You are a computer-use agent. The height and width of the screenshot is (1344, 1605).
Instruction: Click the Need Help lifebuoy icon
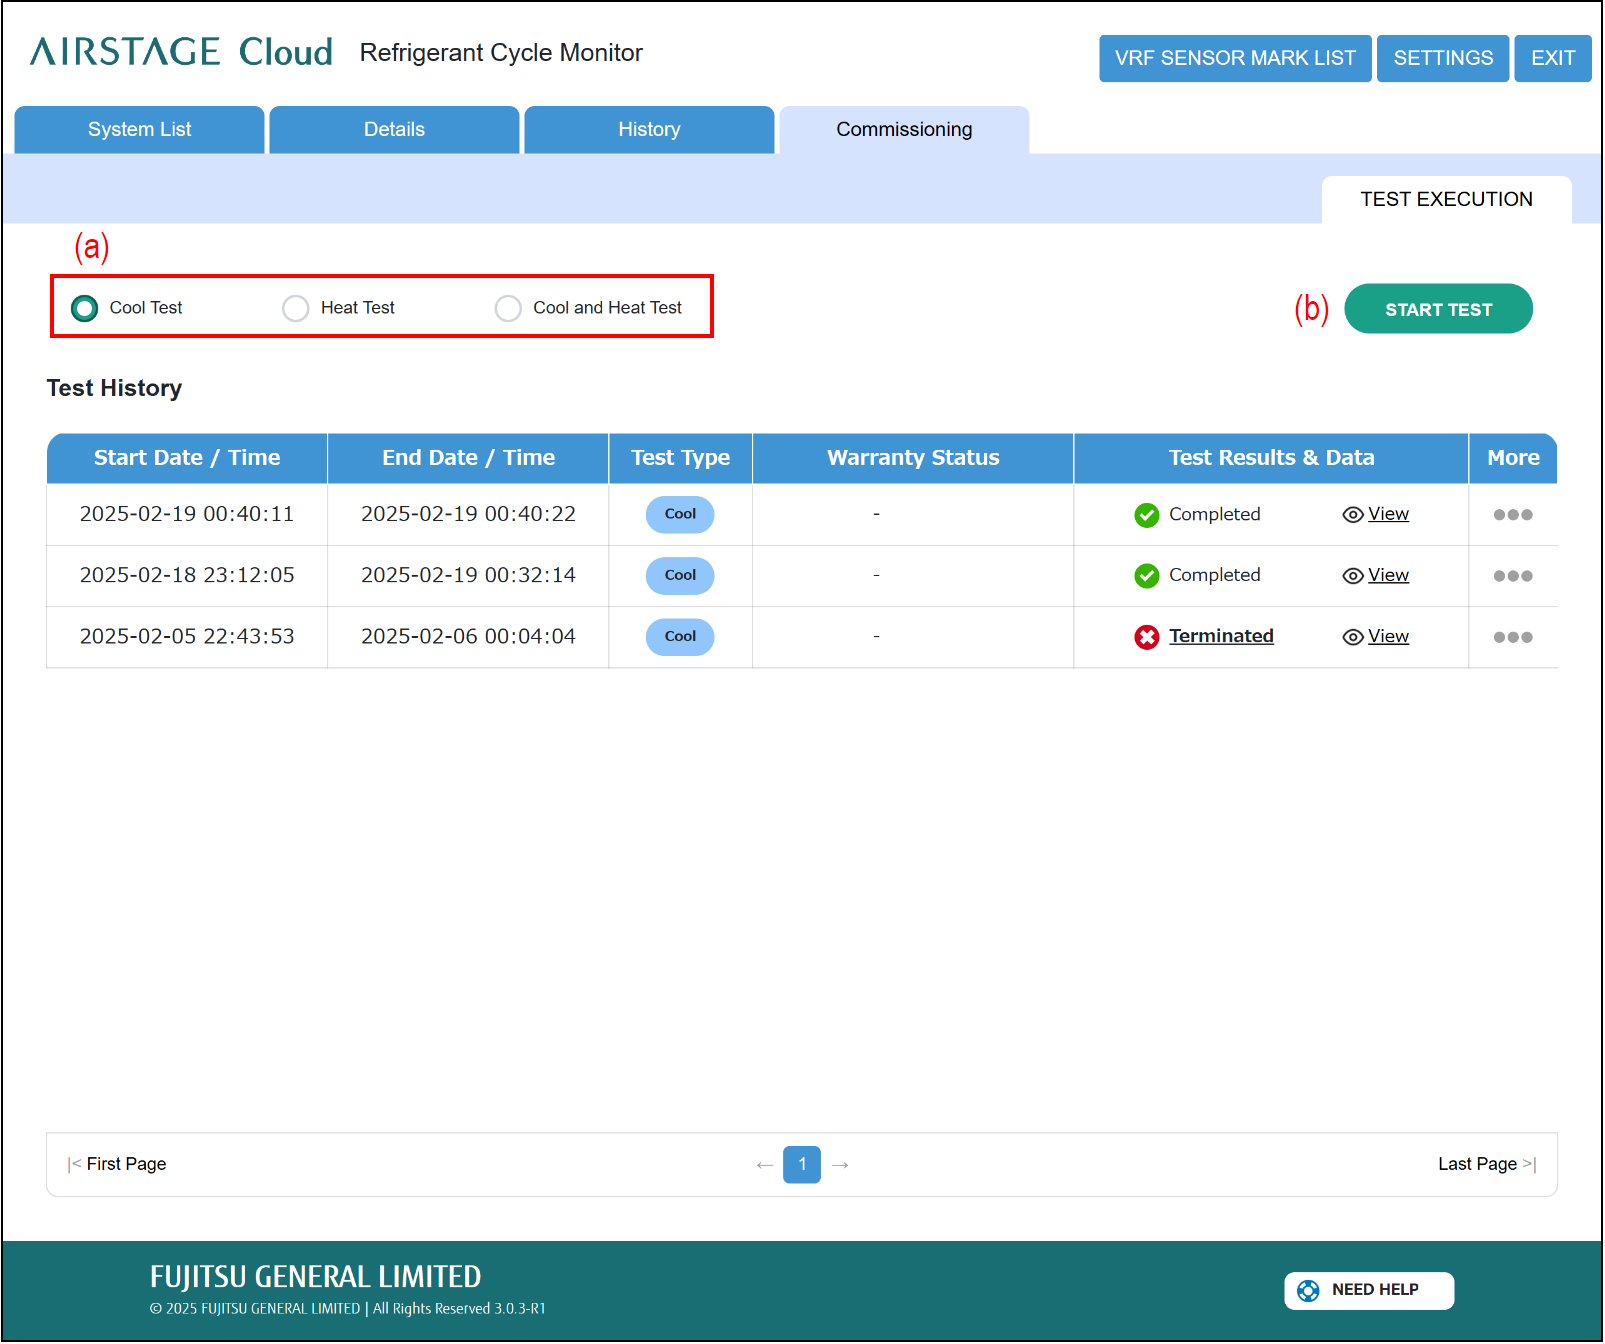[x=1307, y=1290]
